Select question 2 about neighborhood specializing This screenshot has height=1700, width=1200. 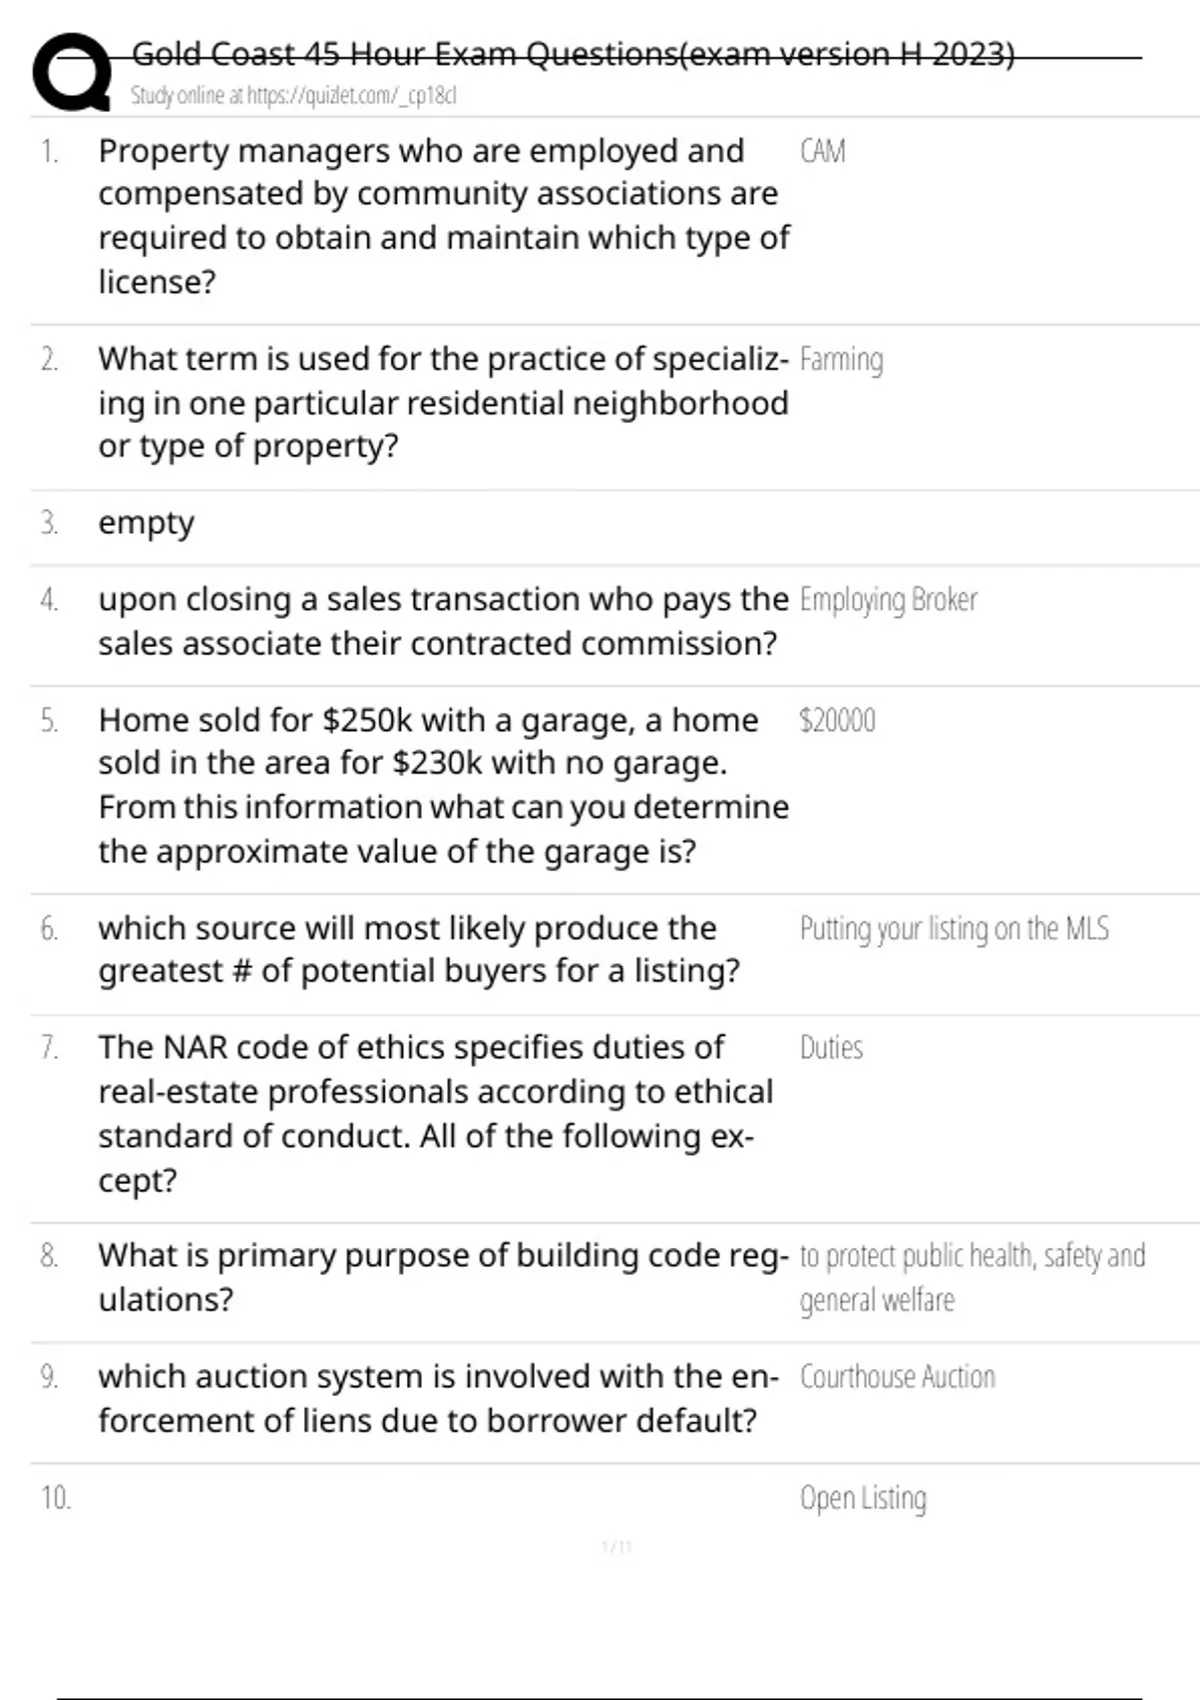click(x=444, y=402)
